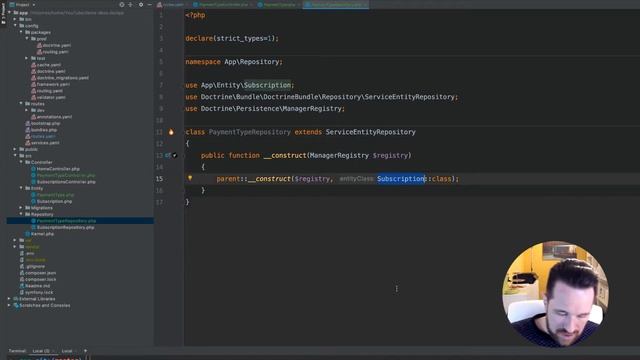Image resolution: width=640 pixels, height=360 pixels.
Task: Open framework.yaml file
Action: tap(53, 84)
